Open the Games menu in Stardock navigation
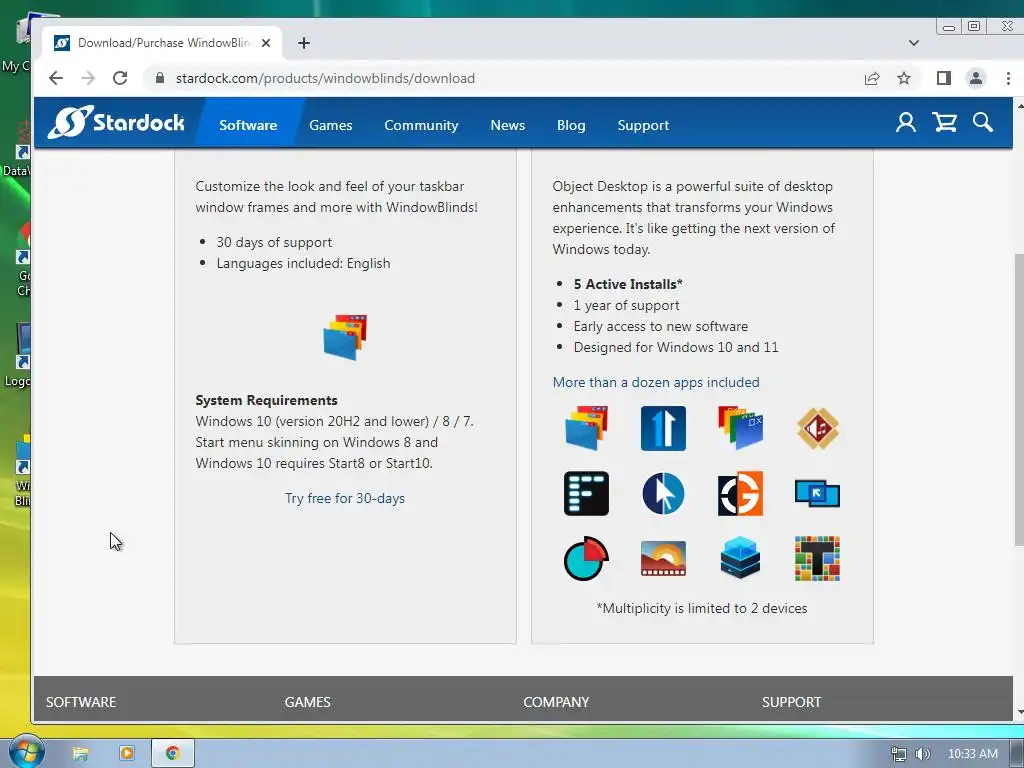Image resolution: width=1024 pixels, height=768 pixels. tap(330, 125)
